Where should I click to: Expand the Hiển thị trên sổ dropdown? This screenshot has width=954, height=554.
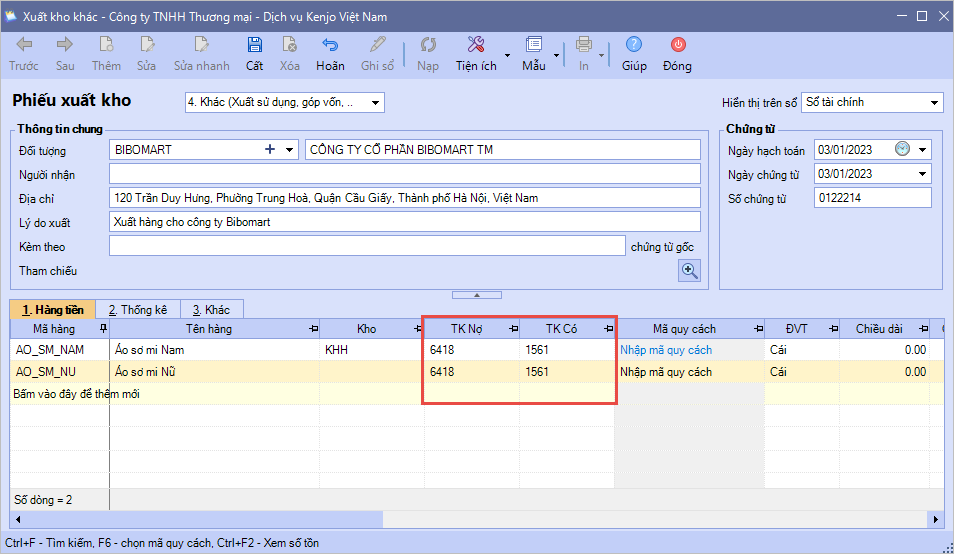click(934, 103)
